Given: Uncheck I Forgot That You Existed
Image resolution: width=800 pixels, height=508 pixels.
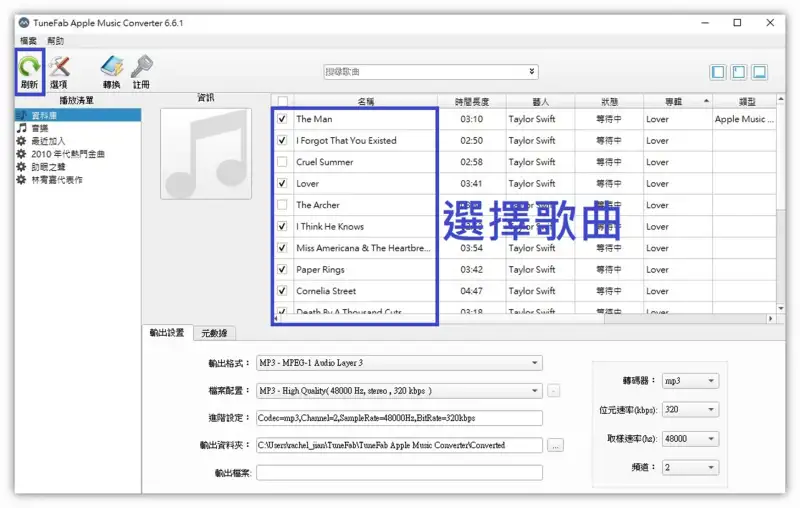Looking at the screenshot, I should (x=282, y=140).
